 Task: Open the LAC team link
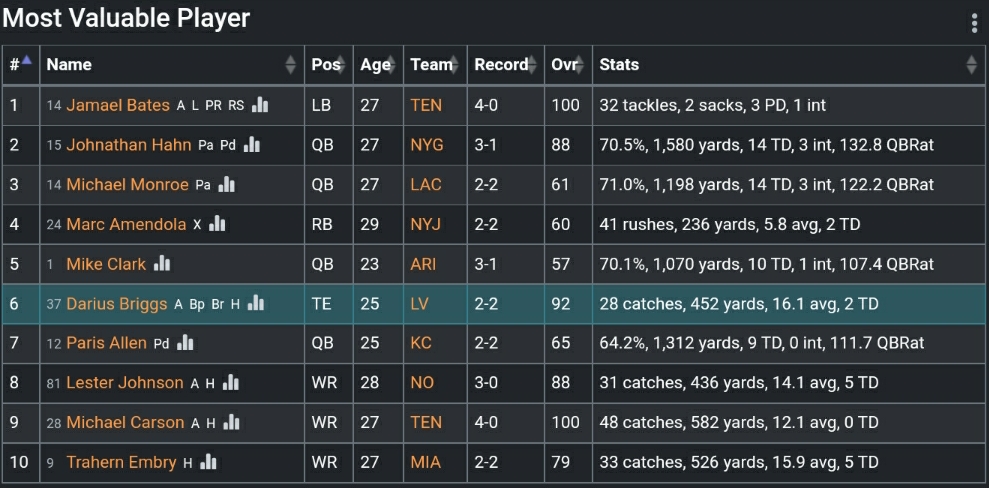(x=426, y=185)
